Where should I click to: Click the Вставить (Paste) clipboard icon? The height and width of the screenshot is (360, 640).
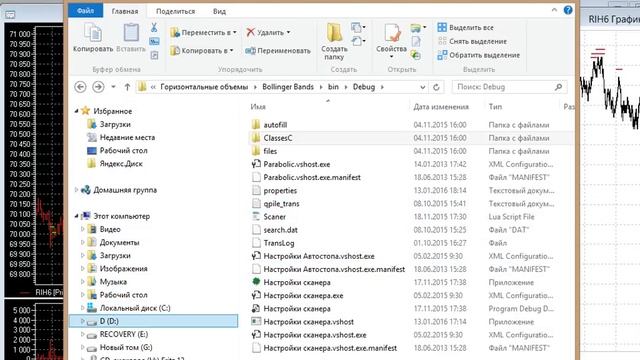131,32
